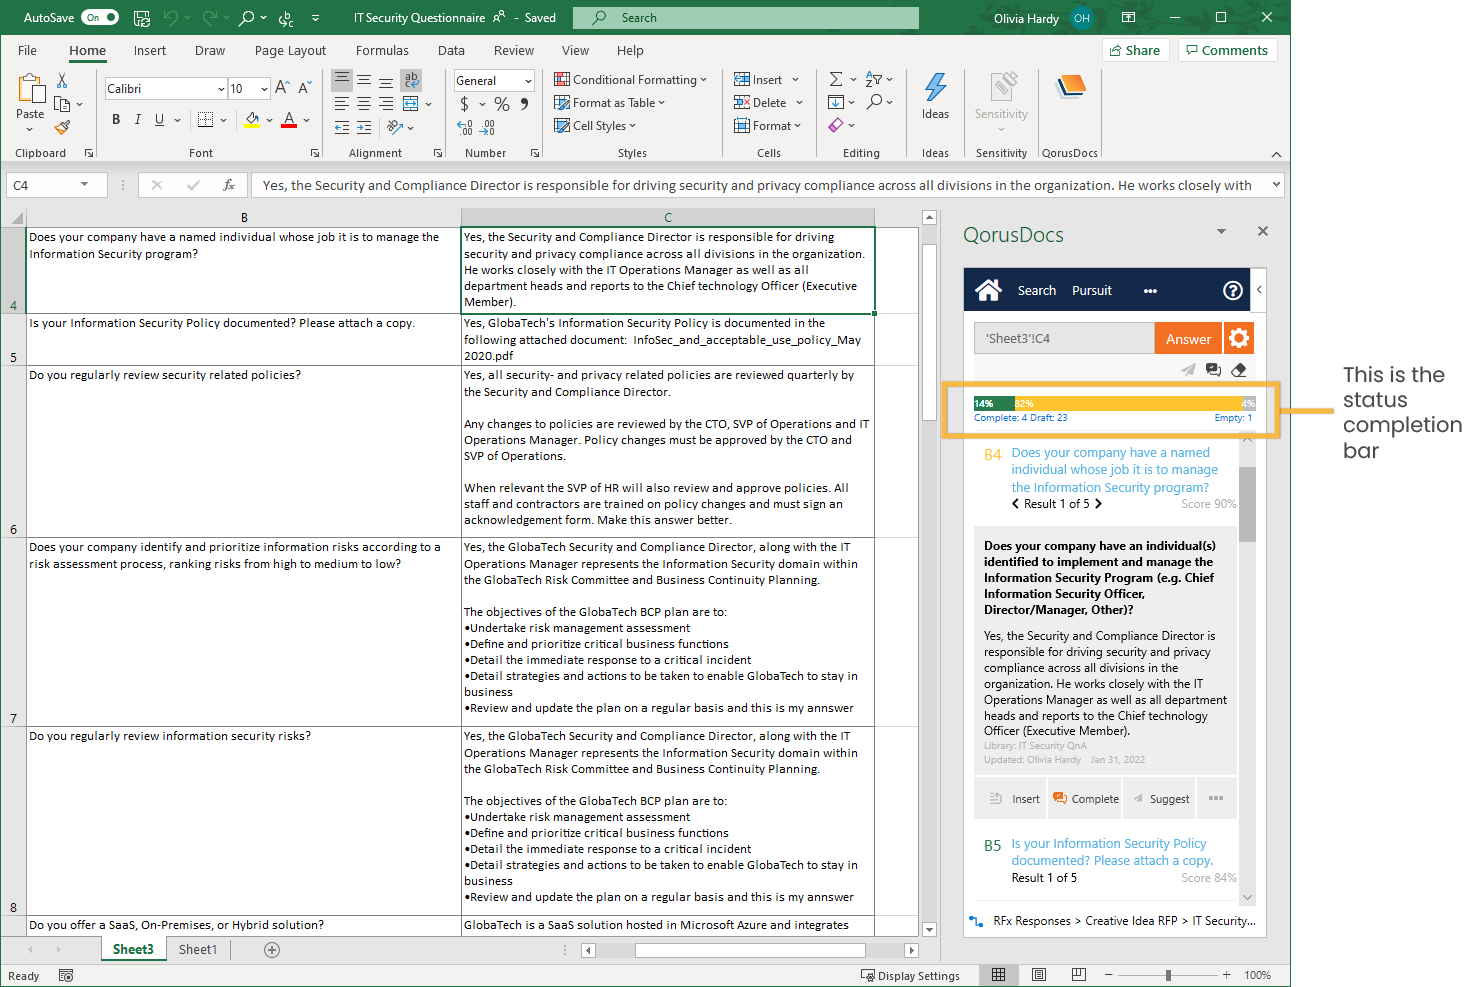Toggle Italic formatting

[x=138, y=120]
